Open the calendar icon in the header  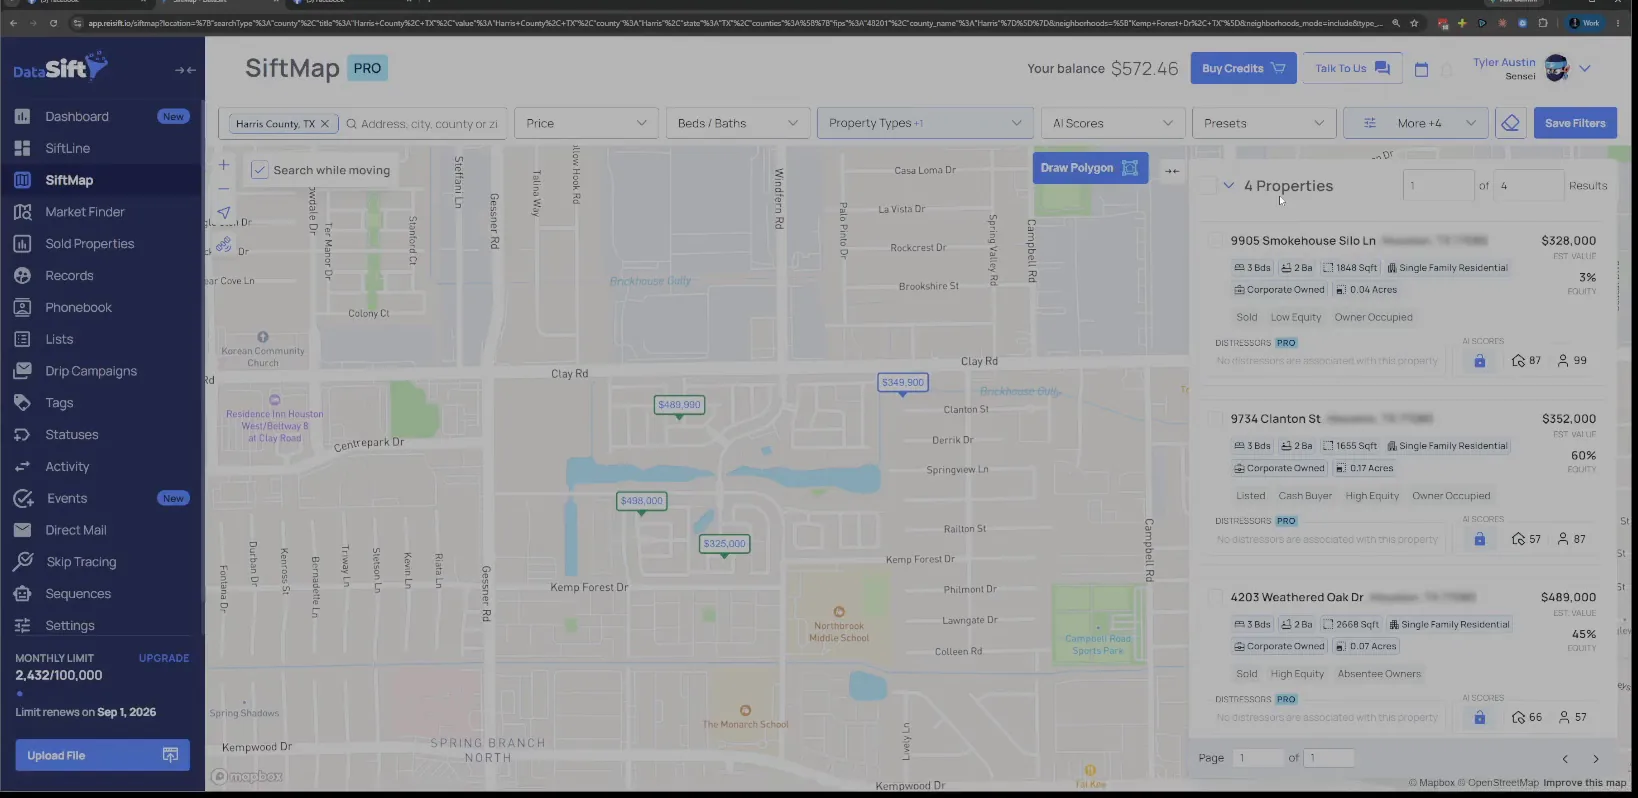click(1421, 69)
